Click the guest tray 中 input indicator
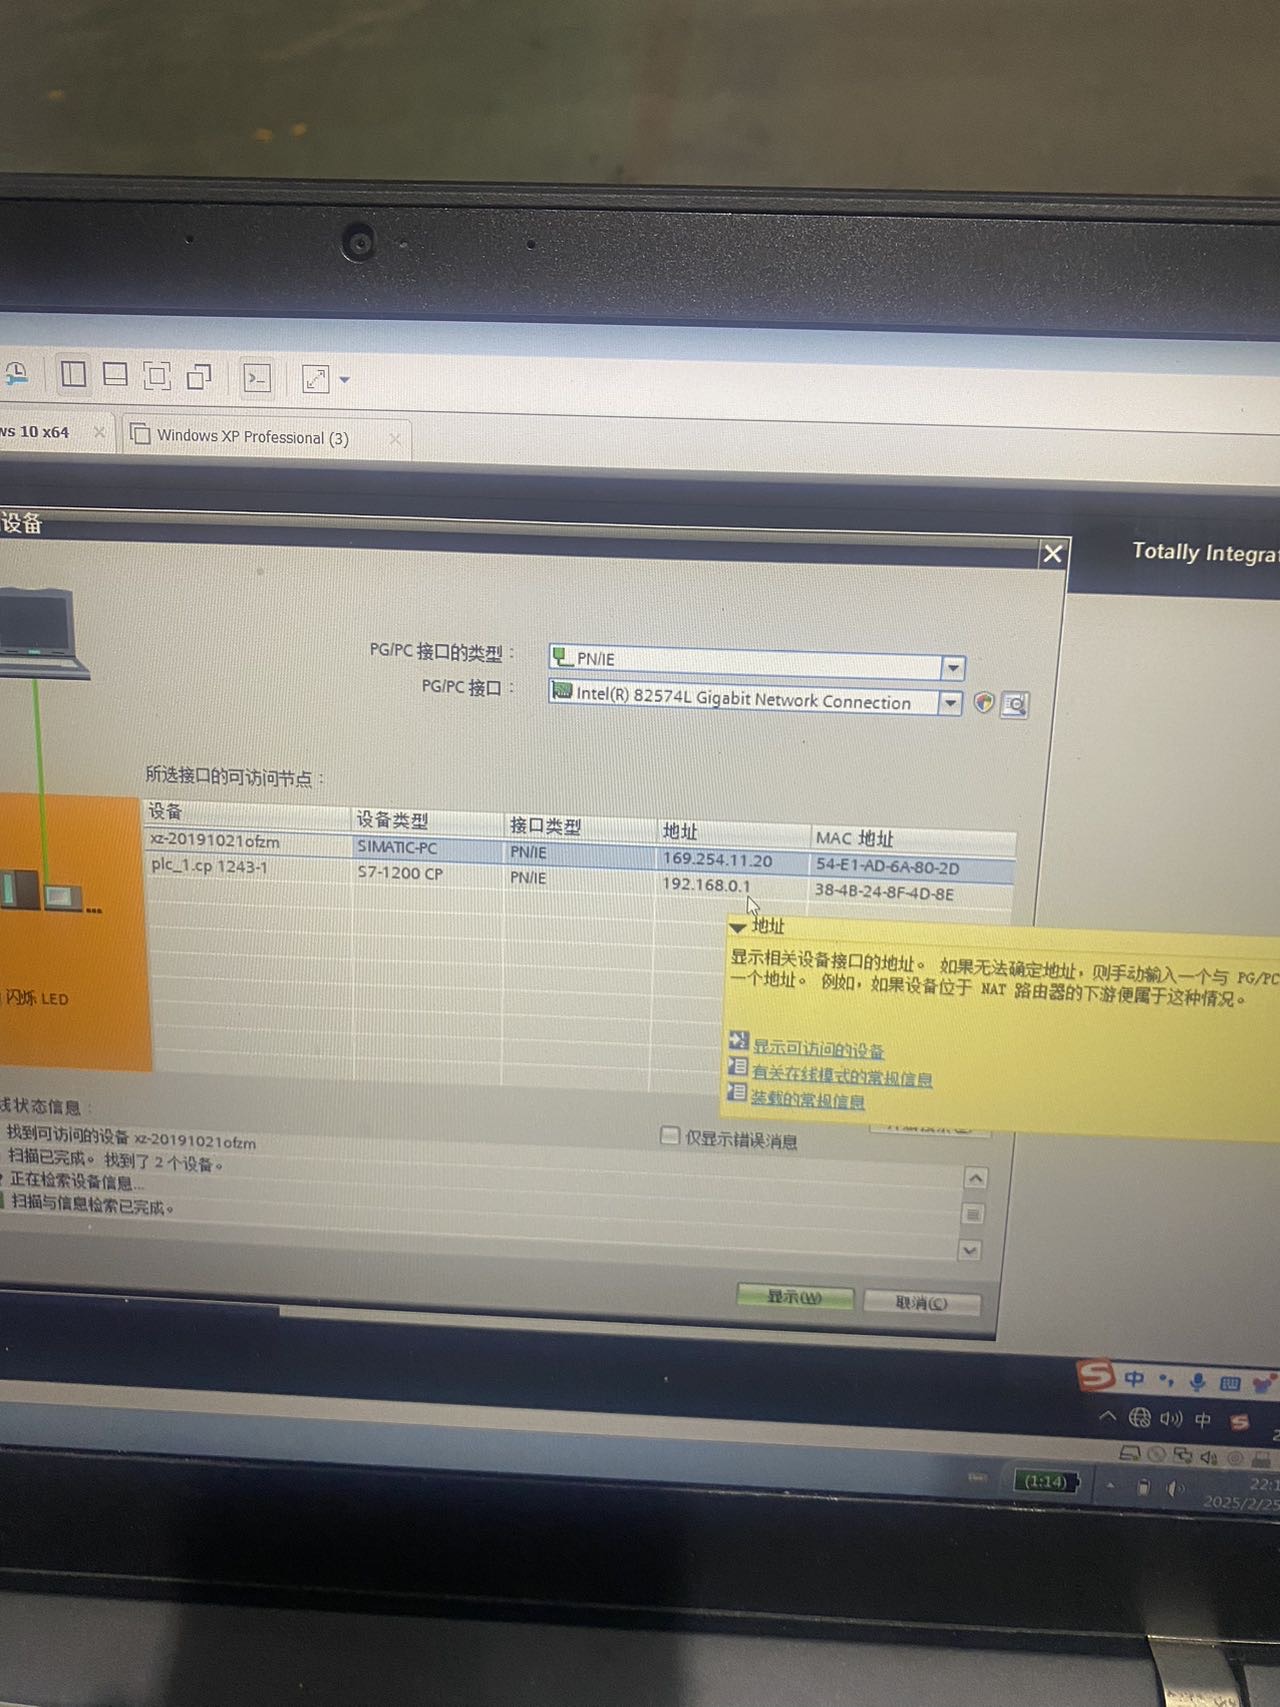 point(1203,1420)
